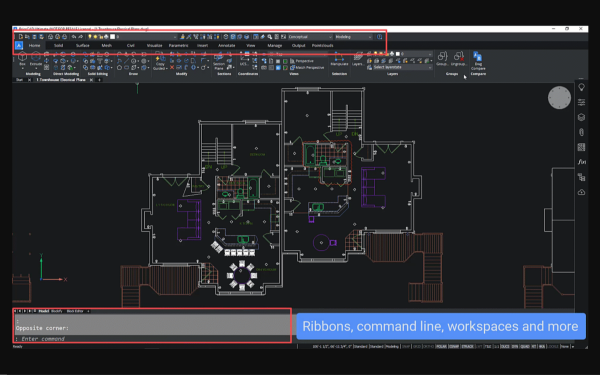Viewport: 600px width, 375px height.
Task: Open the Modeling workspace dropdown
Action: coord(353,37)
